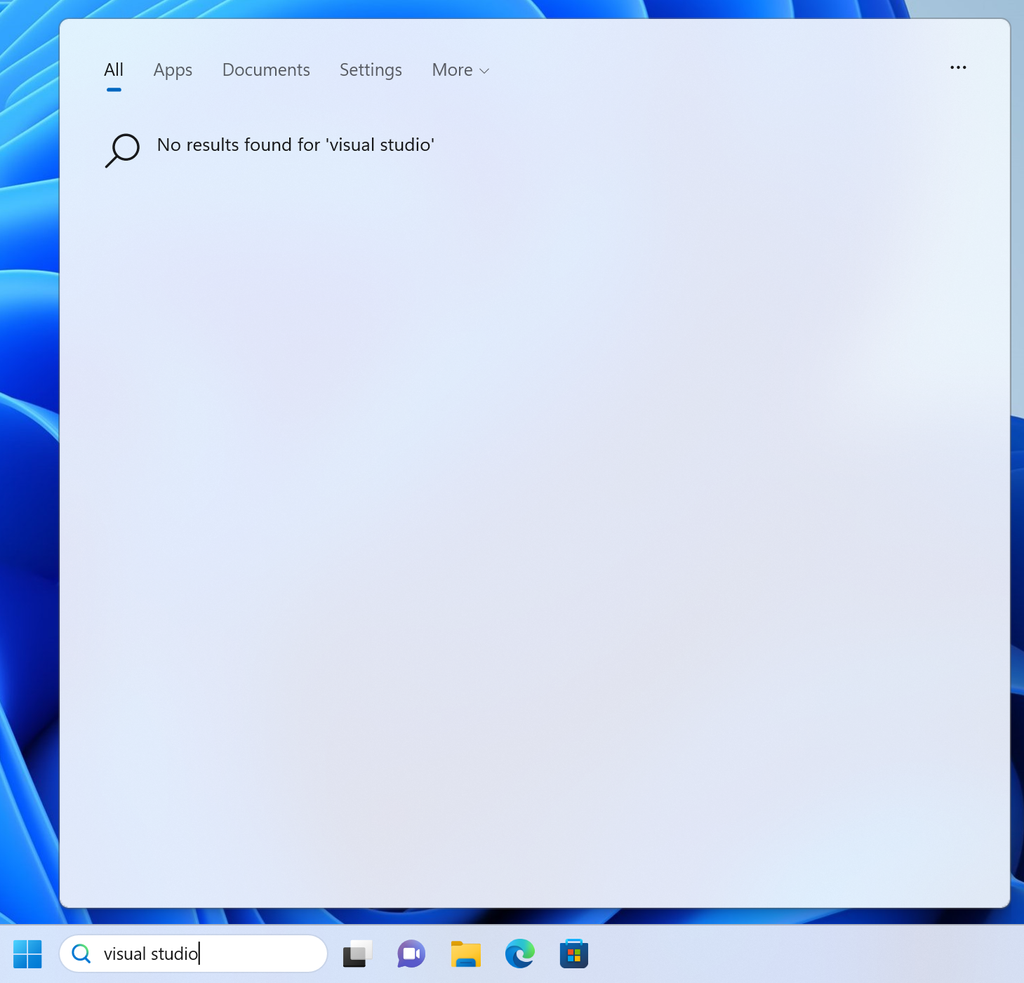Open the ellipsis options menu

pos(957,68)
